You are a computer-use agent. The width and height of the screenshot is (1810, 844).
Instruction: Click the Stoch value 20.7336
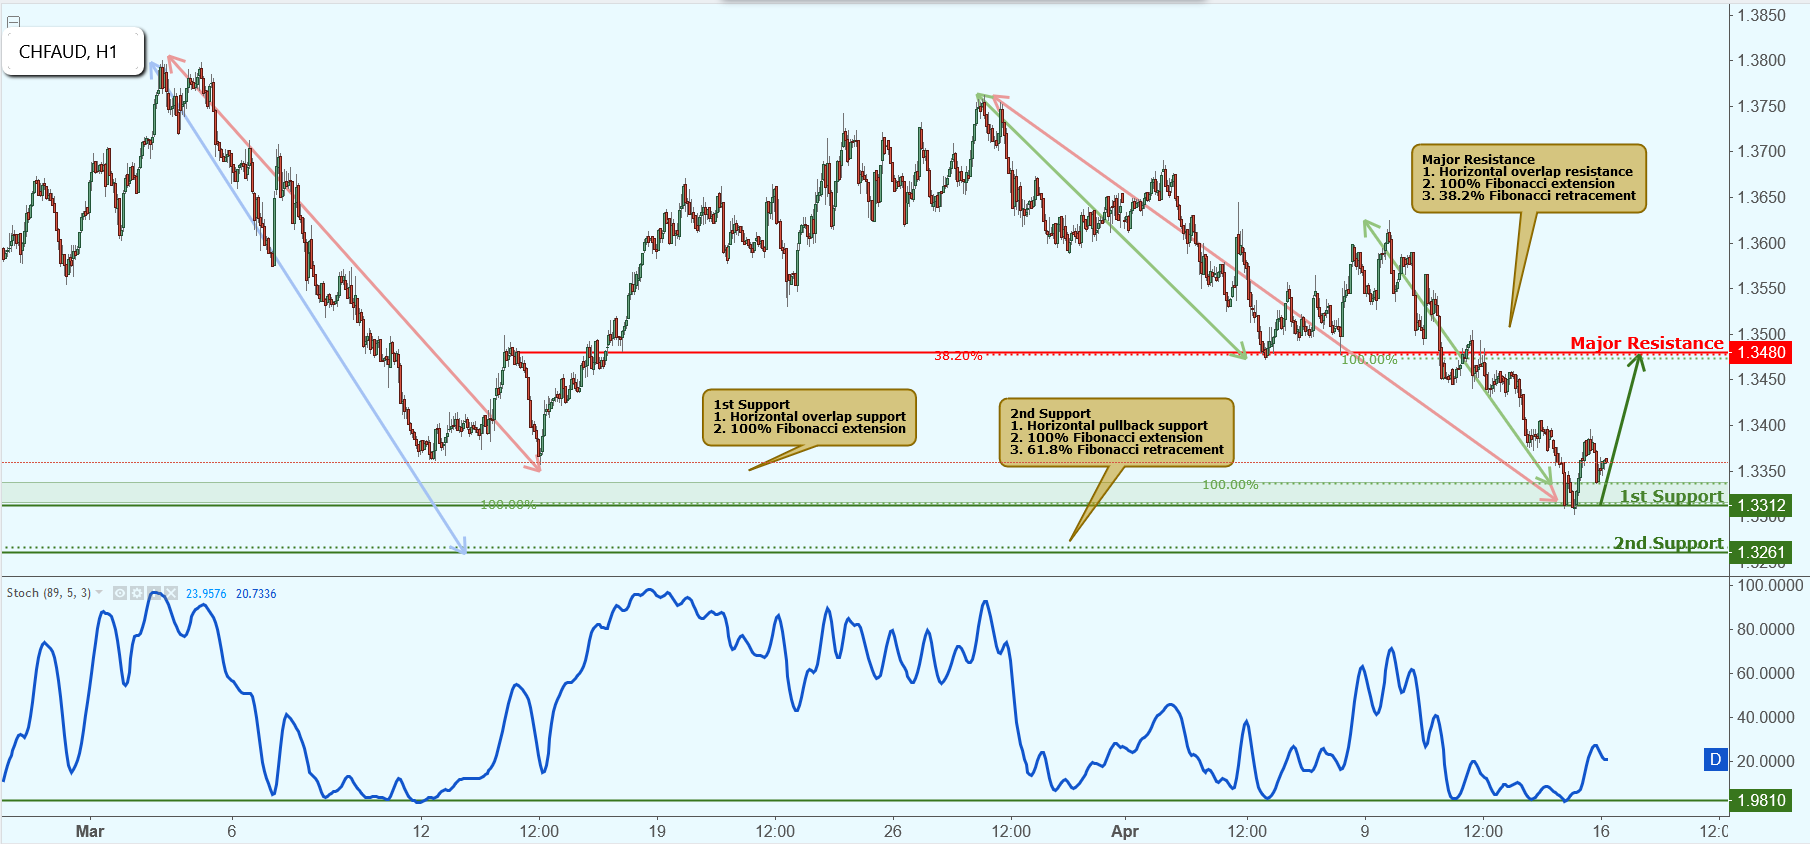(x=256, y=593)
